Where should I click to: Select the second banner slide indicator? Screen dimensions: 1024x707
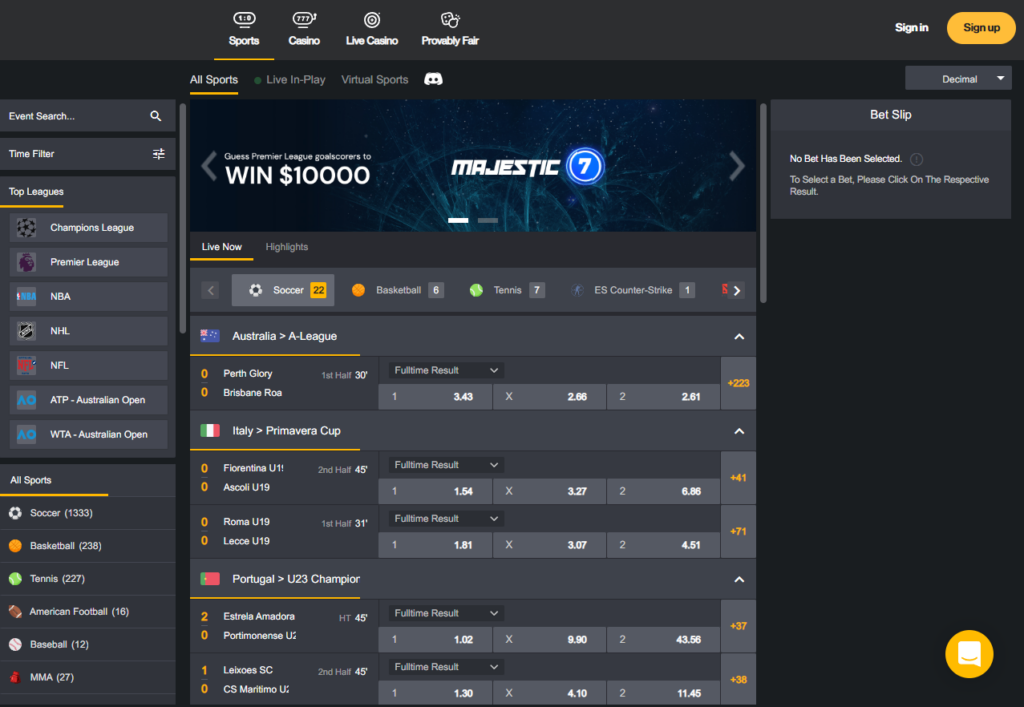pos(488,221)
